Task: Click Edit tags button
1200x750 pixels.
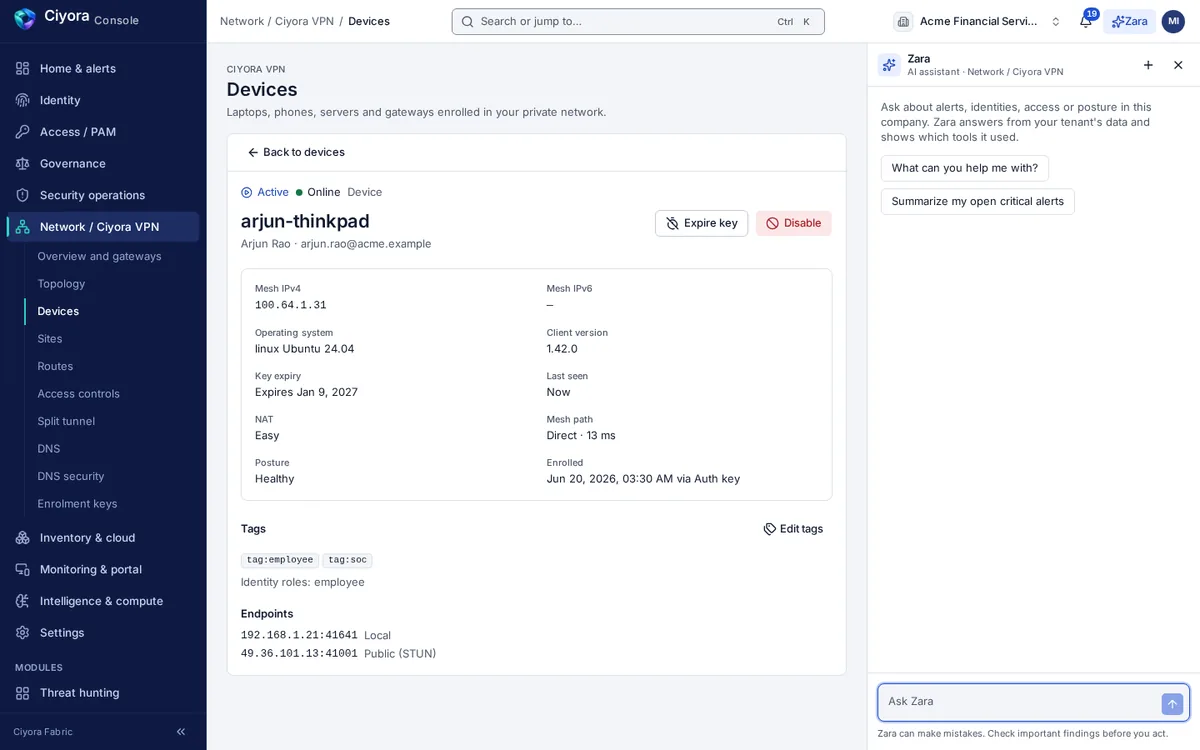Action: (793, 529)
